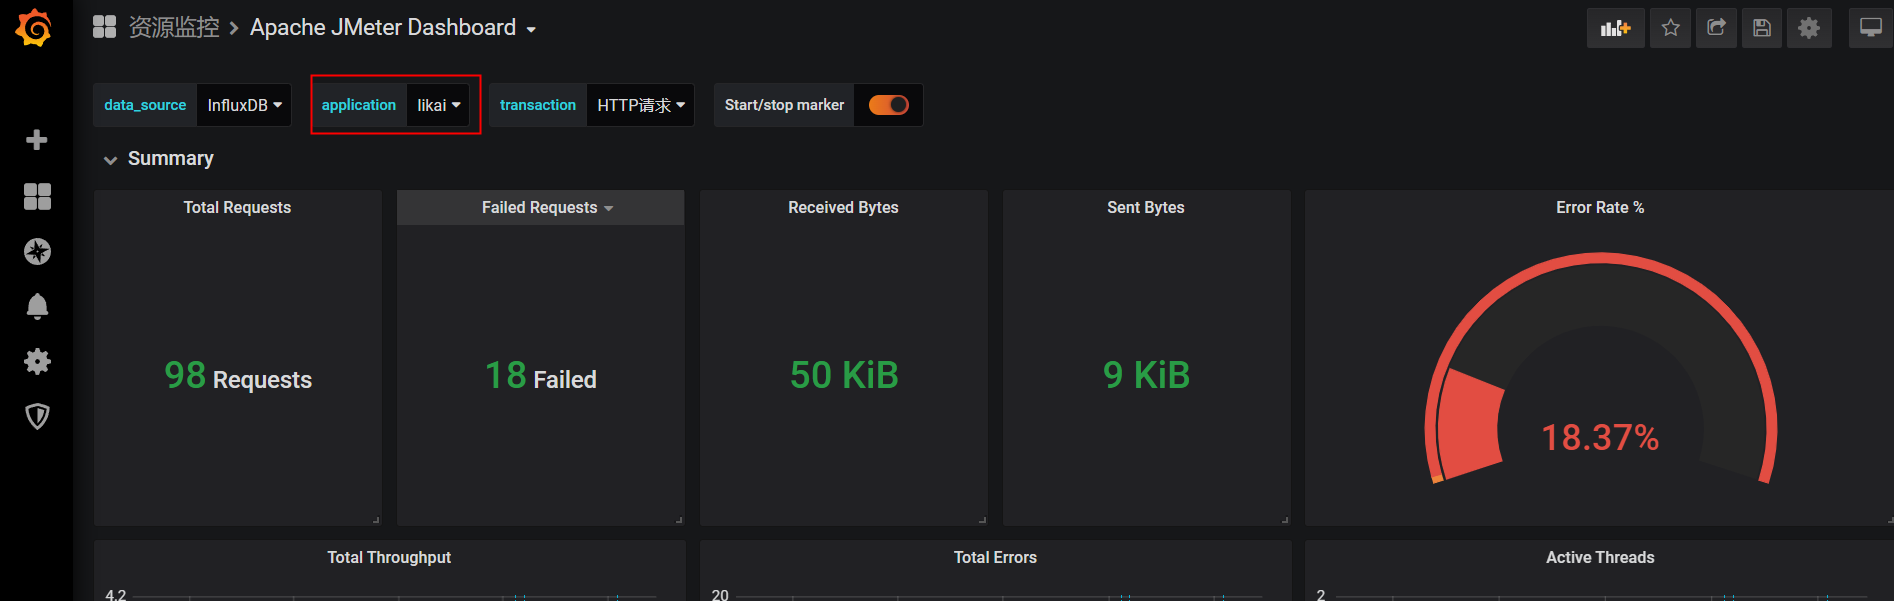This screenshot has height=601, width=1894.
Task: Click the Grafana logo icon
Action: coord(34,28)
